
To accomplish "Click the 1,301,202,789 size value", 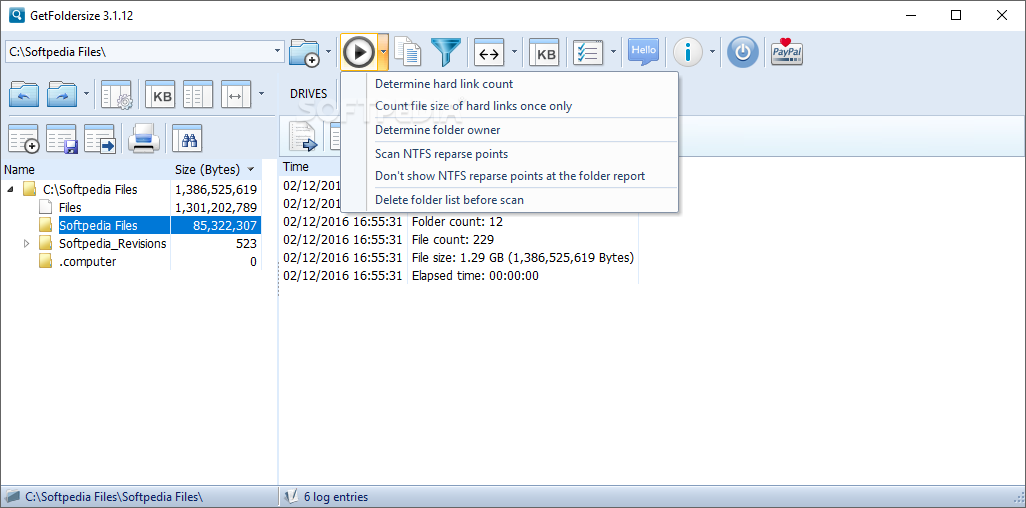I will (216, 208).
